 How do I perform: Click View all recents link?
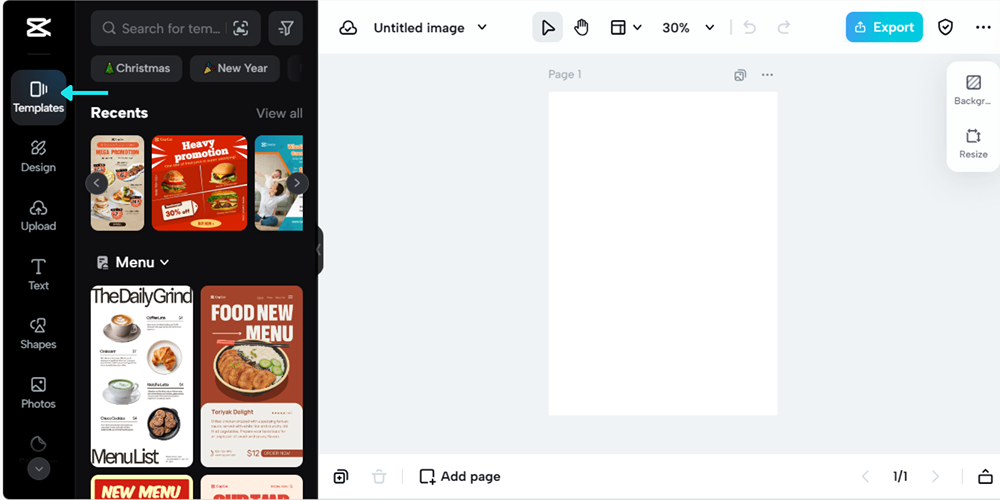(279, 114)
